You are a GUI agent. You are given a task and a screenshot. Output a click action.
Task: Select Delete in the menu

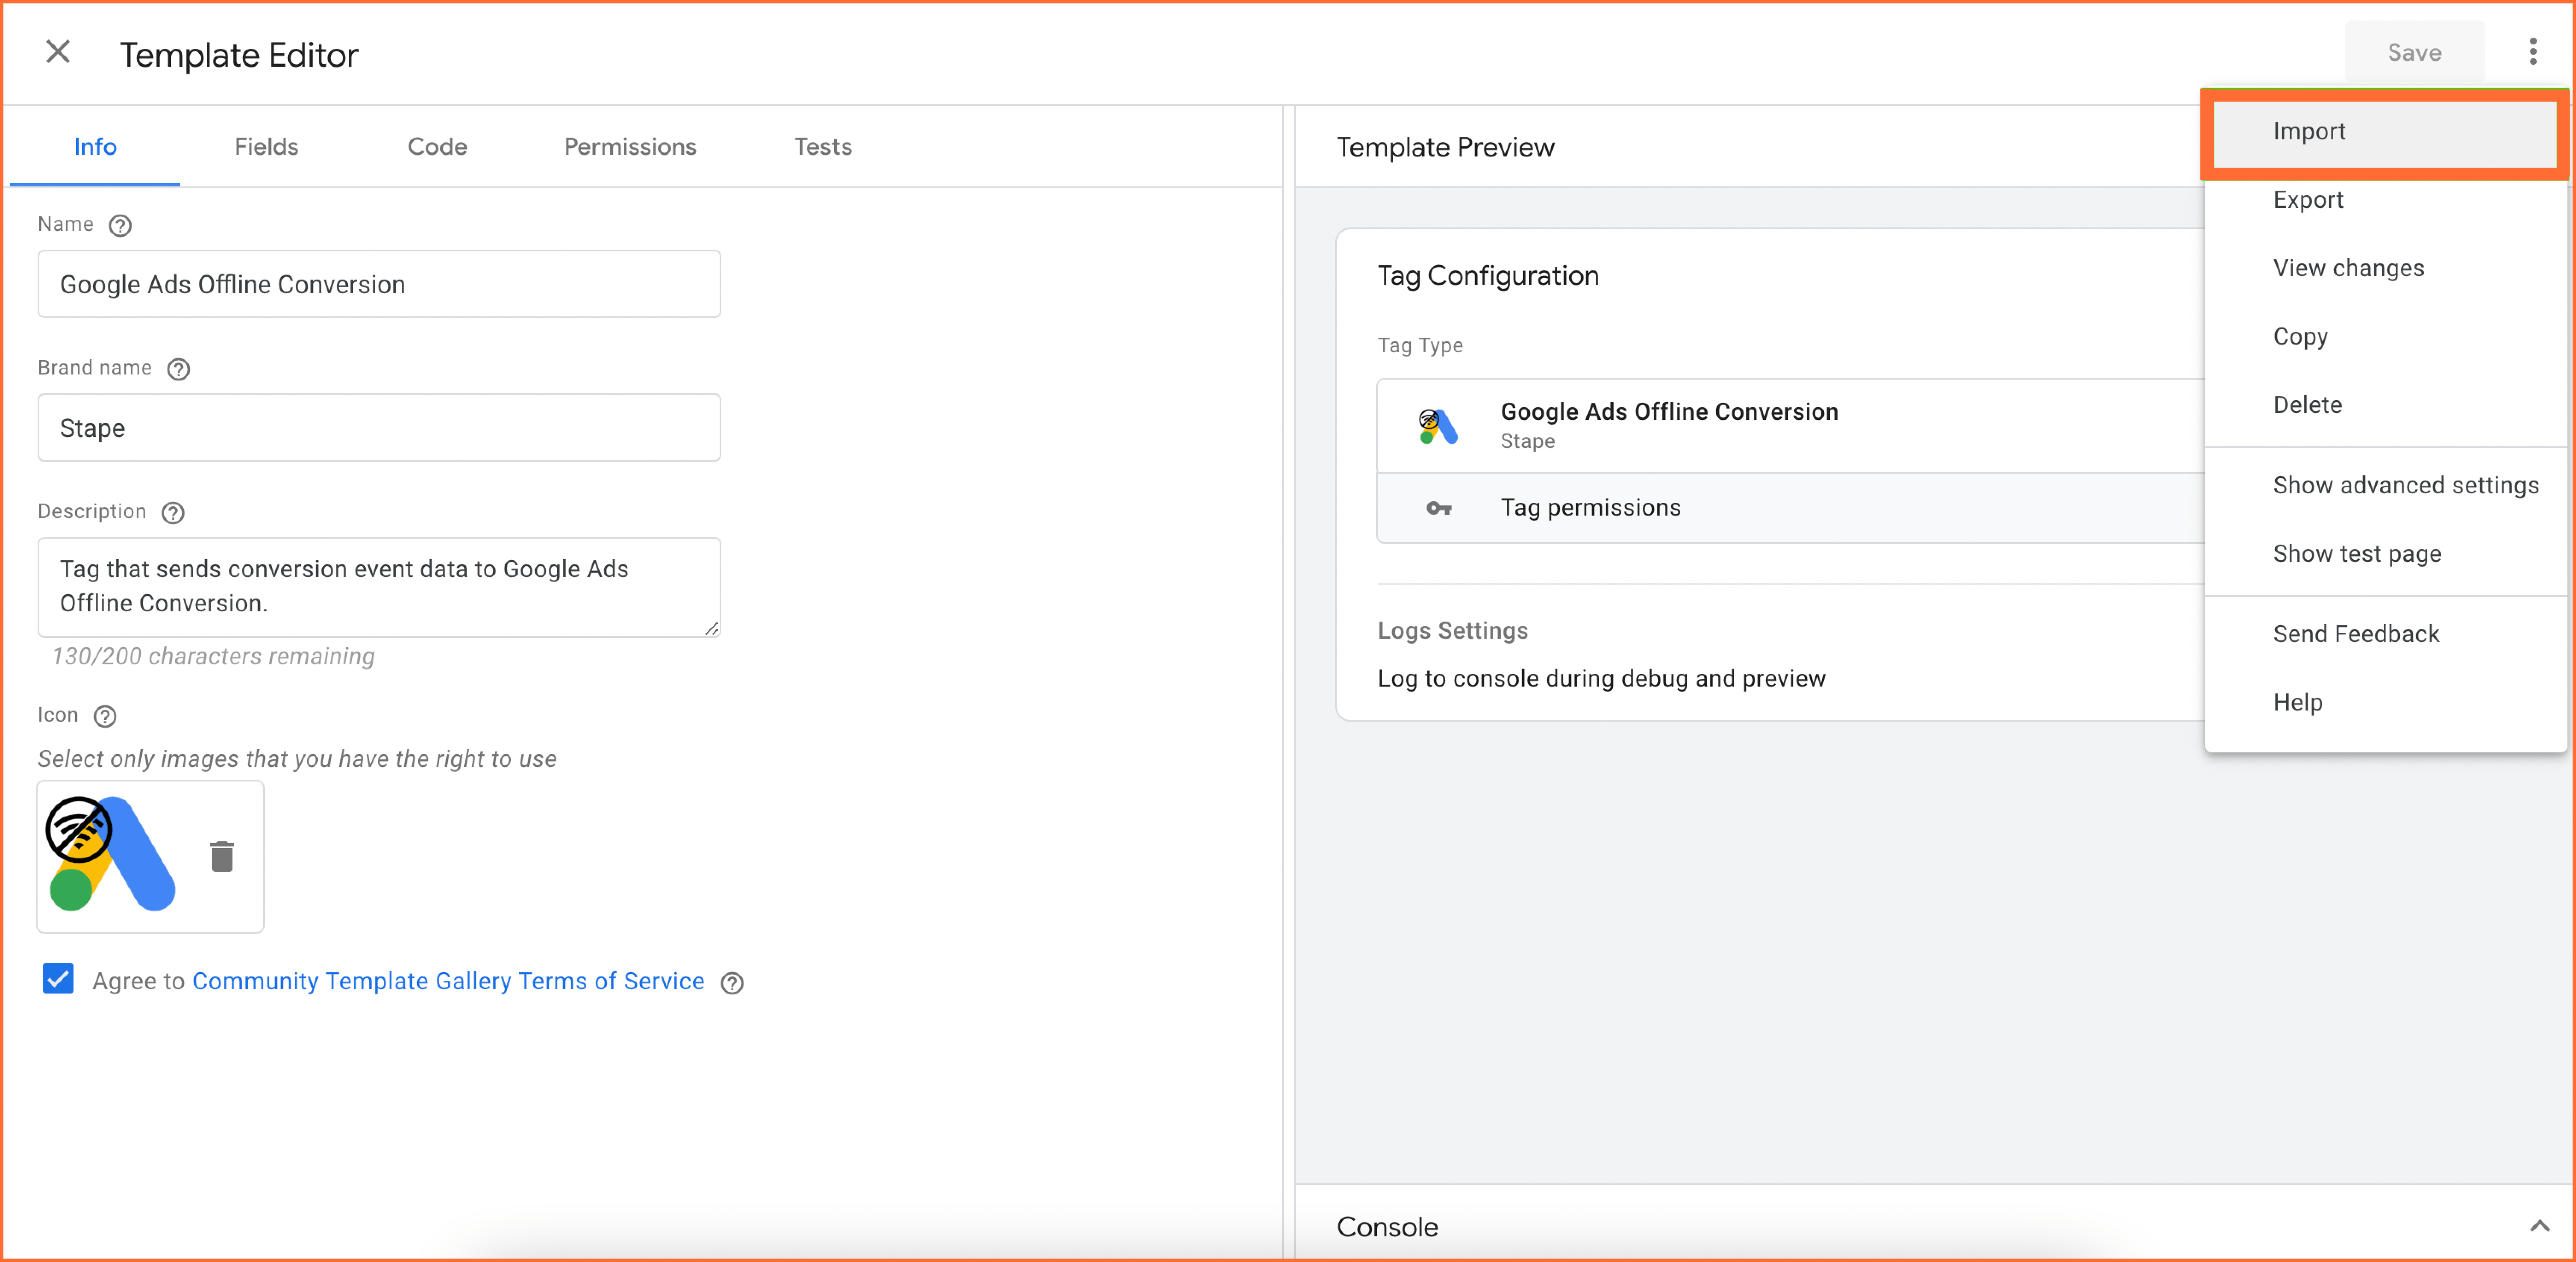pos(2385,405)
